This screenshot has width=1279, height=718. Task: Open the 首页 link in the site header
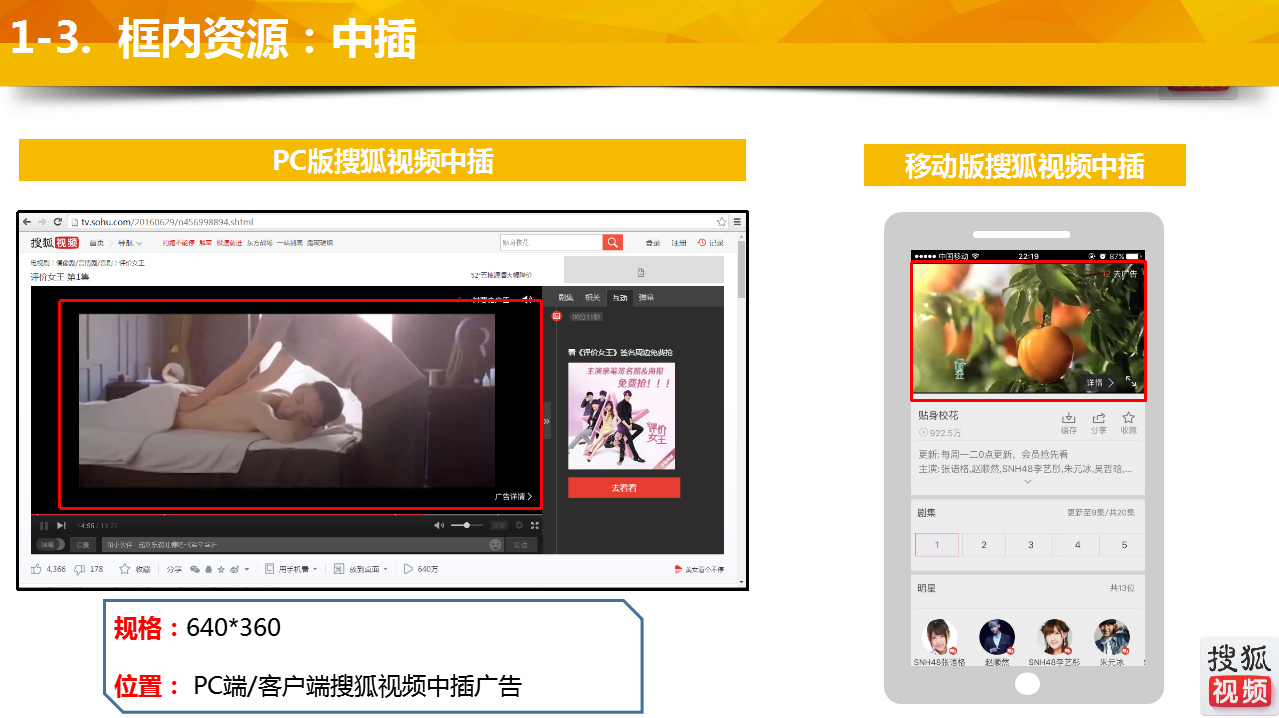tap(96, 243)
